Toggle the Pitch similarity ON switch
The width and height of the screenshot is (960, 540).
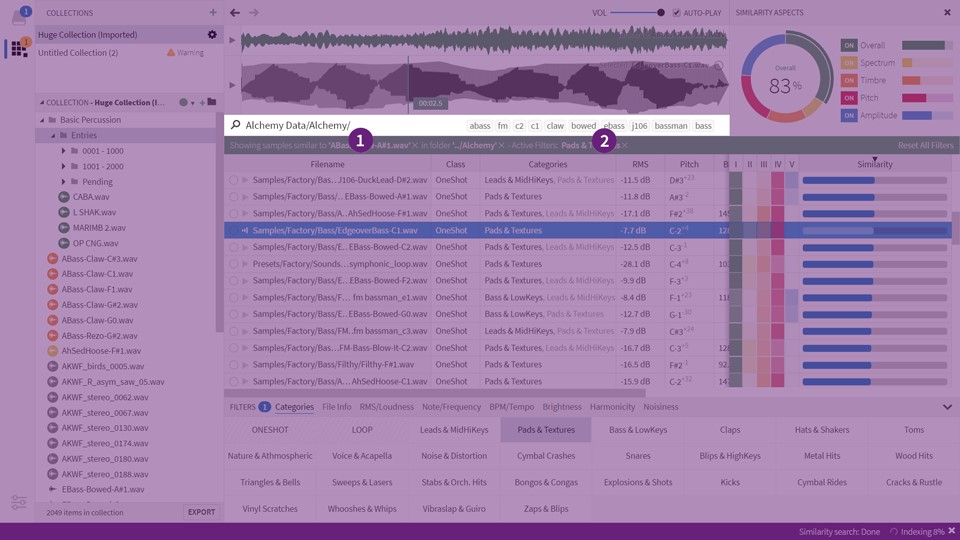849,98
